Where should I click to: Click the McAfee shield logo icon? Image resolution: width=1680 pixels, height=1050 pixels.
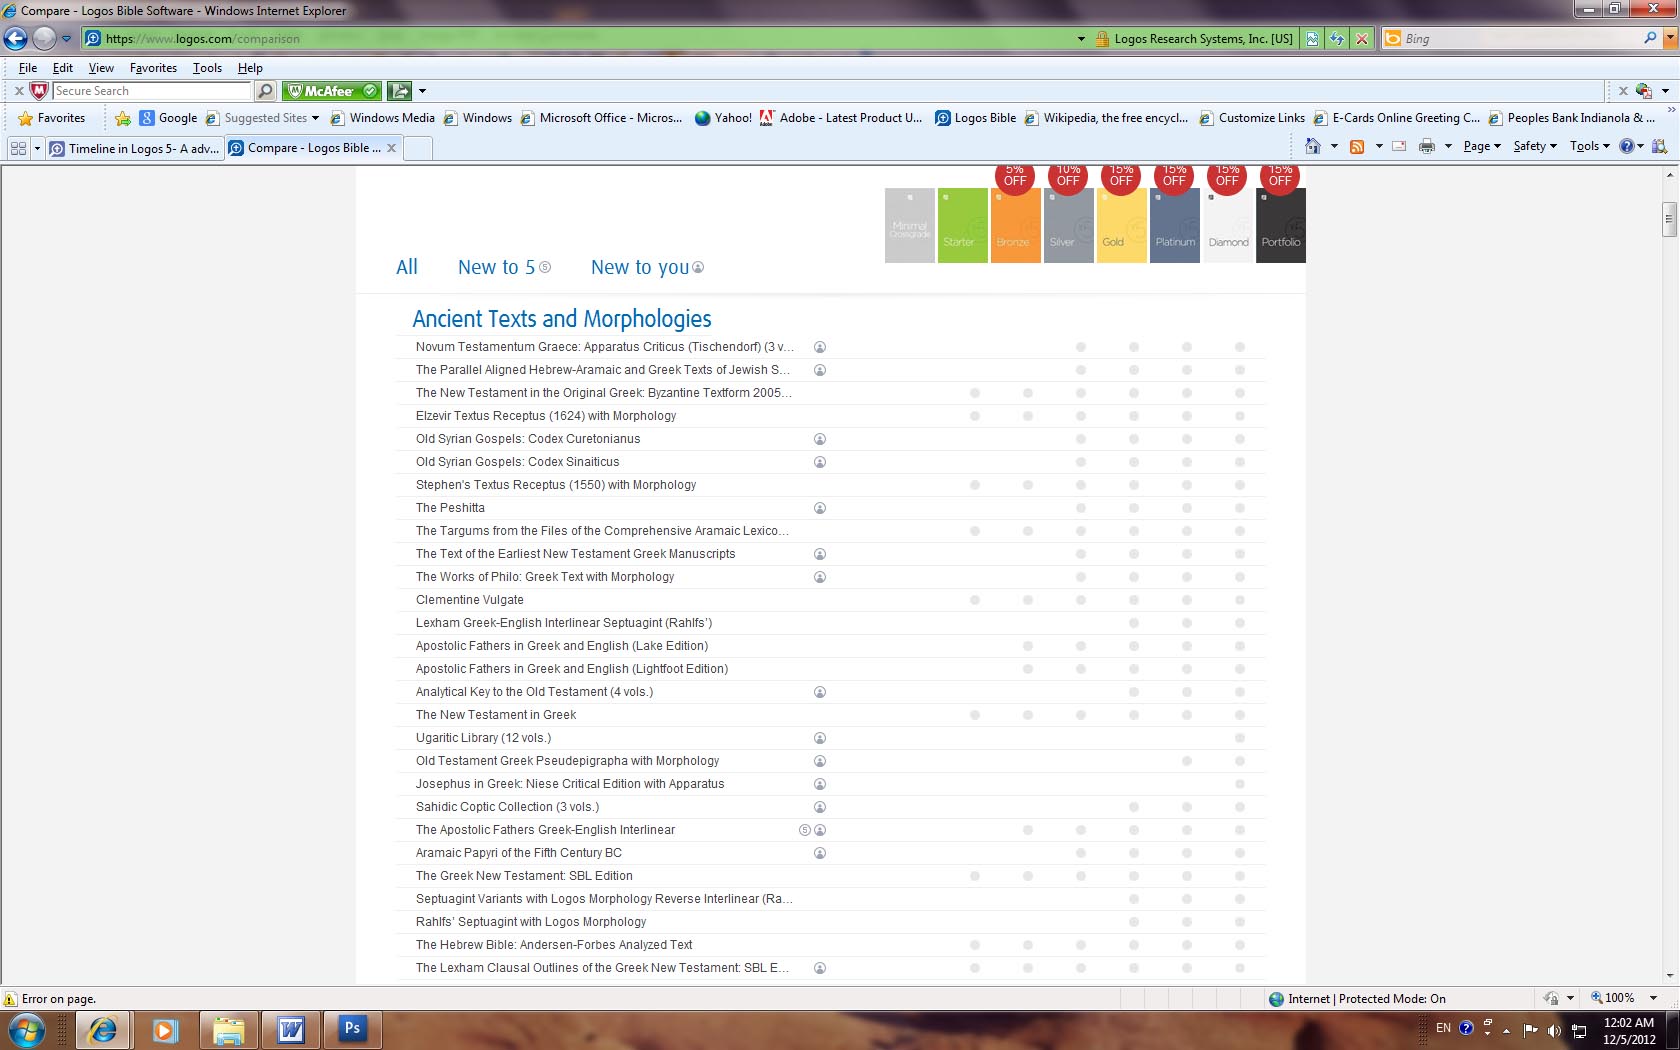[39, 91]
